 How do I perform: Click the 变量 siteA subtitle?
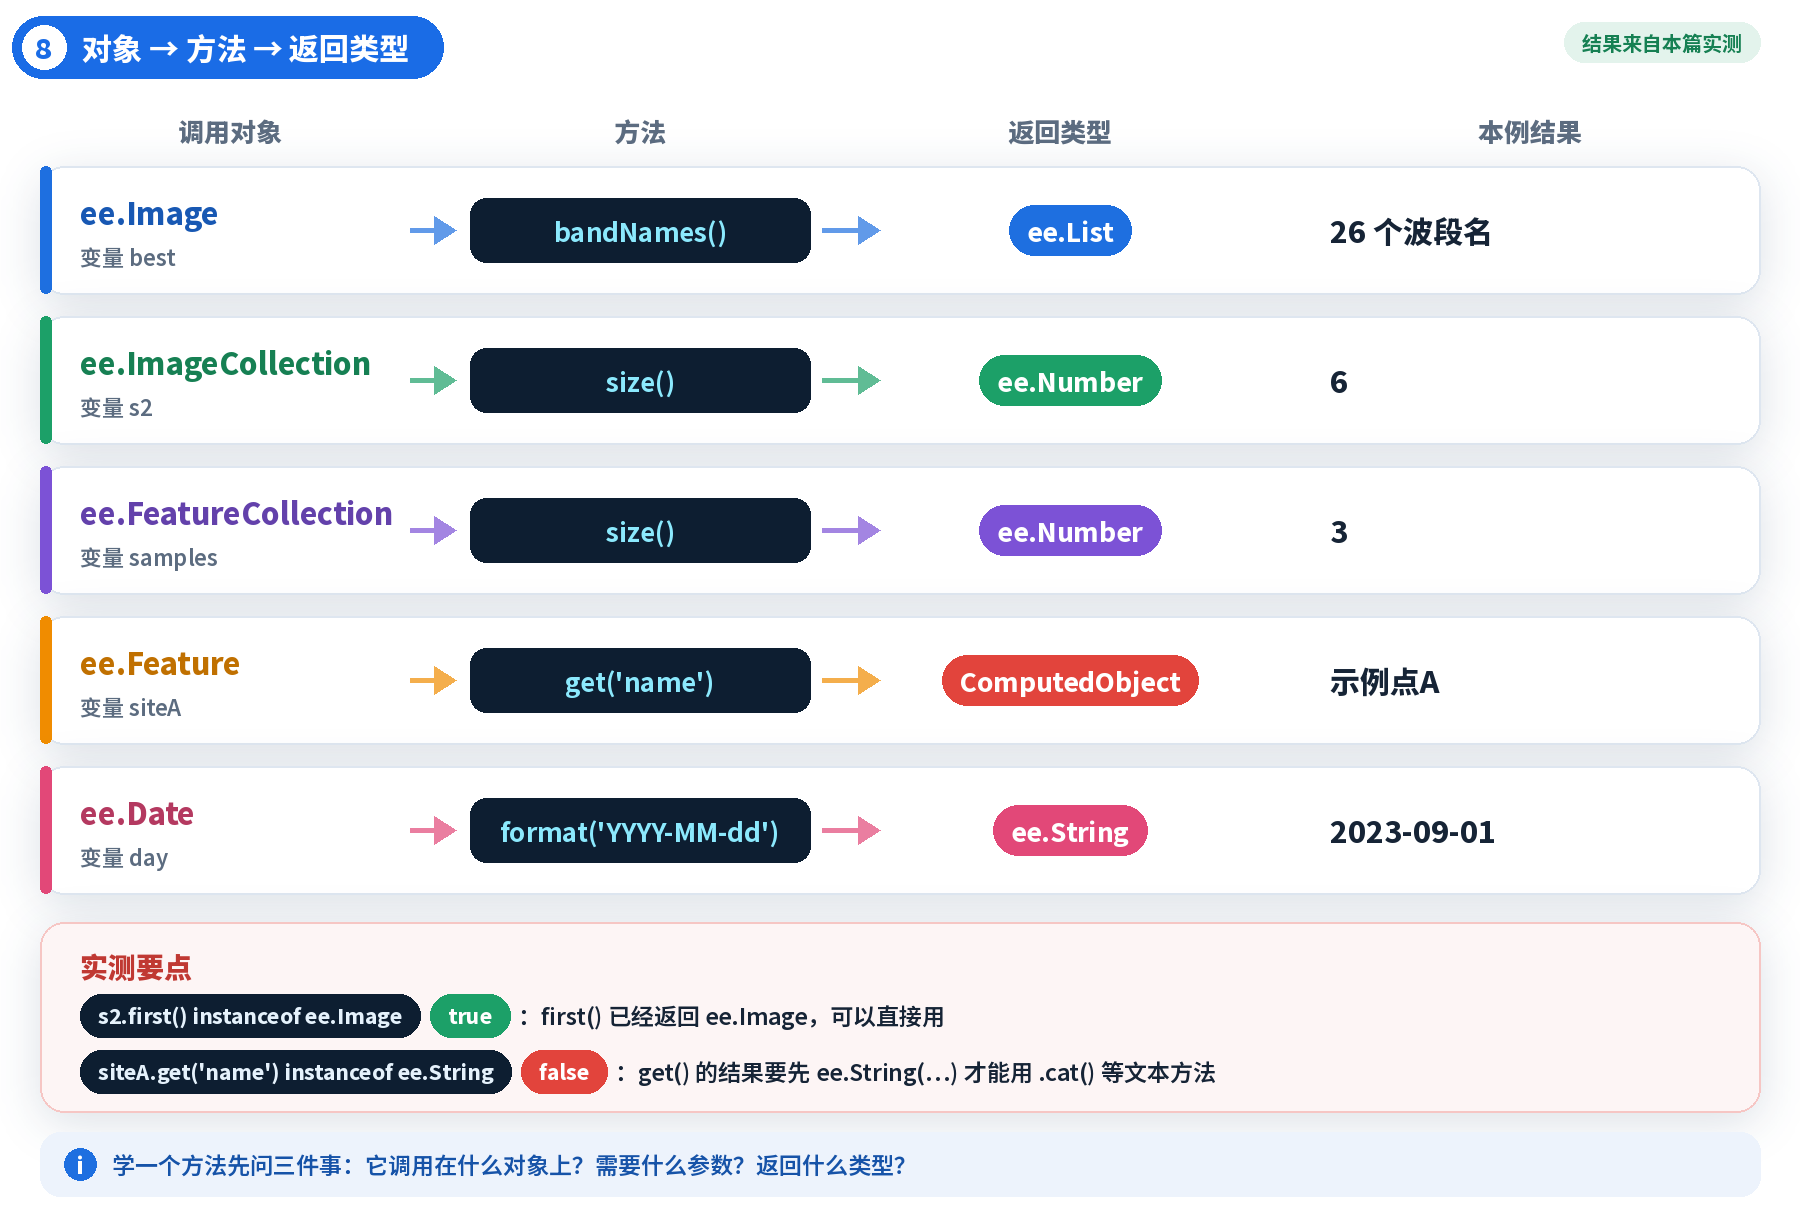tap(131, 708)
